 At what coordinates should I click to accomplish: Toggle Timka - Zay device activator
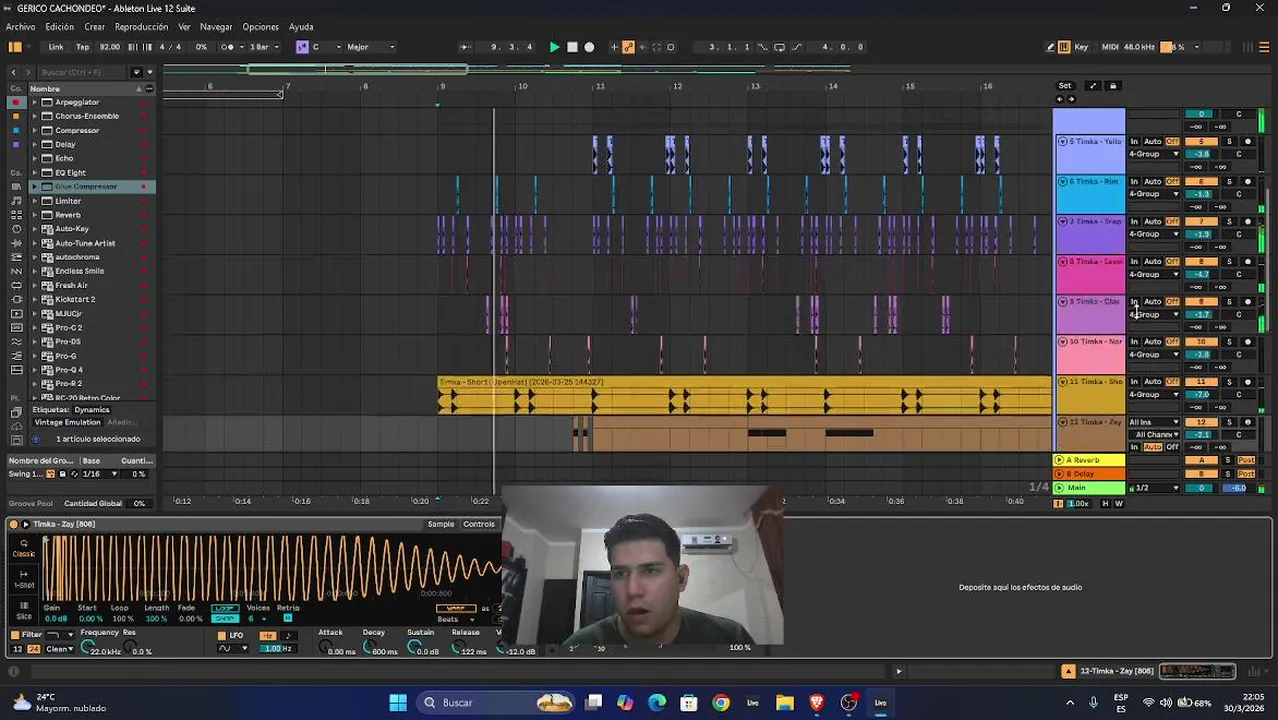[14, 524]
